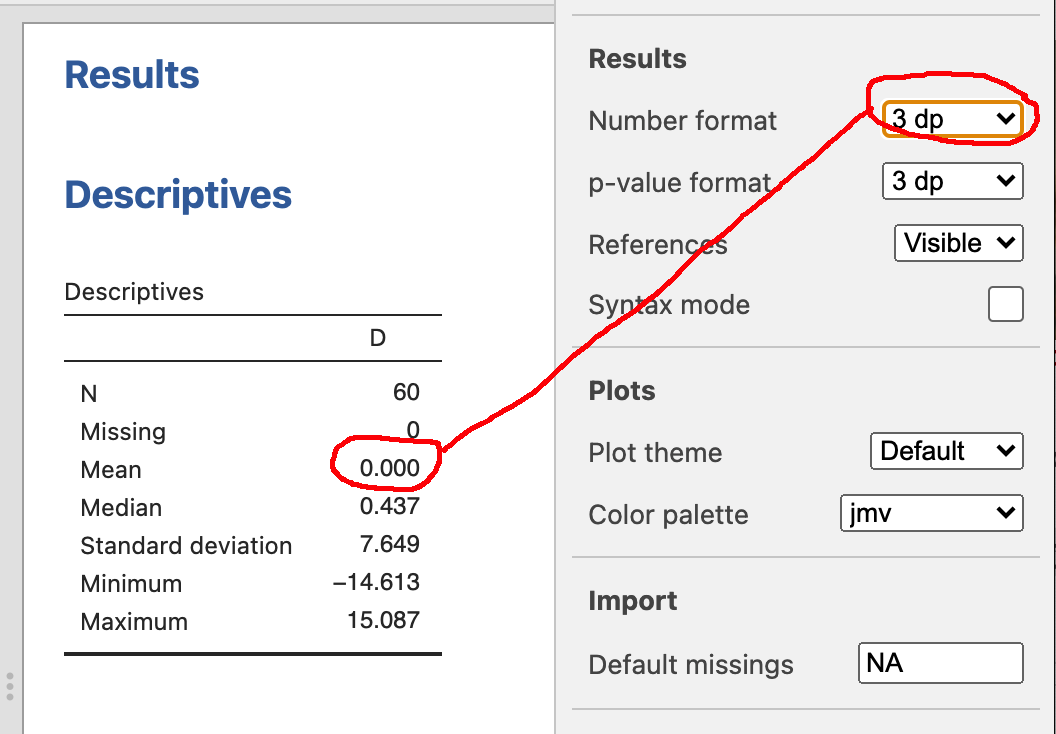Screen dimensions: 1056x734
Task: Click the Mean value 0.000
Action: pyautogui.click(x=389, y=469)
